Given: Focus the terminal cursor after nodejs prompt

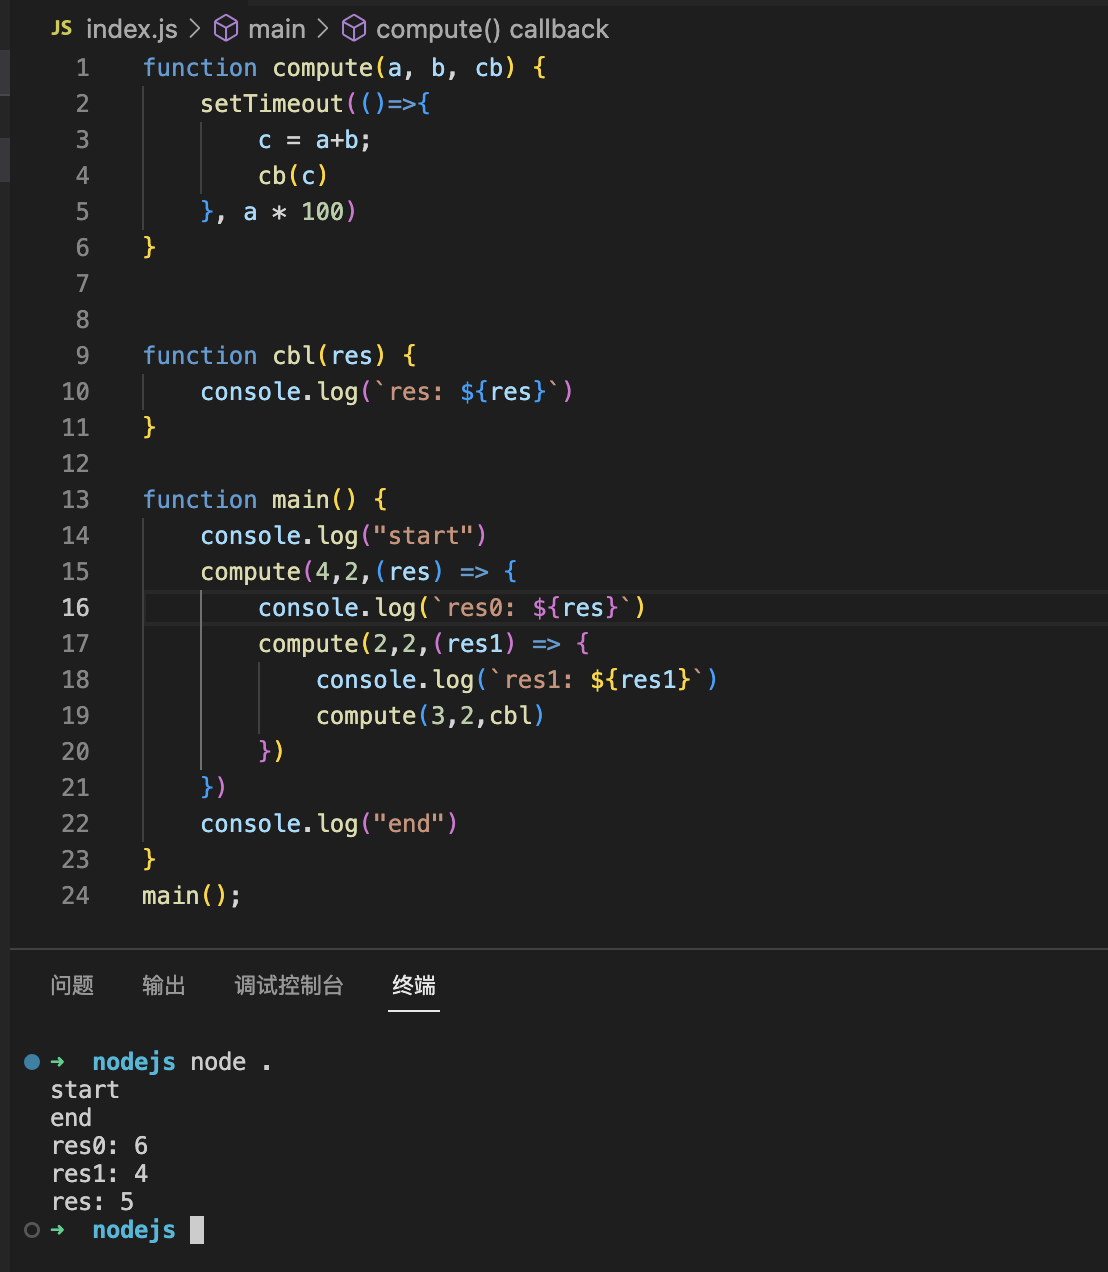Looking at the screenshot, I should (197, 1230).
